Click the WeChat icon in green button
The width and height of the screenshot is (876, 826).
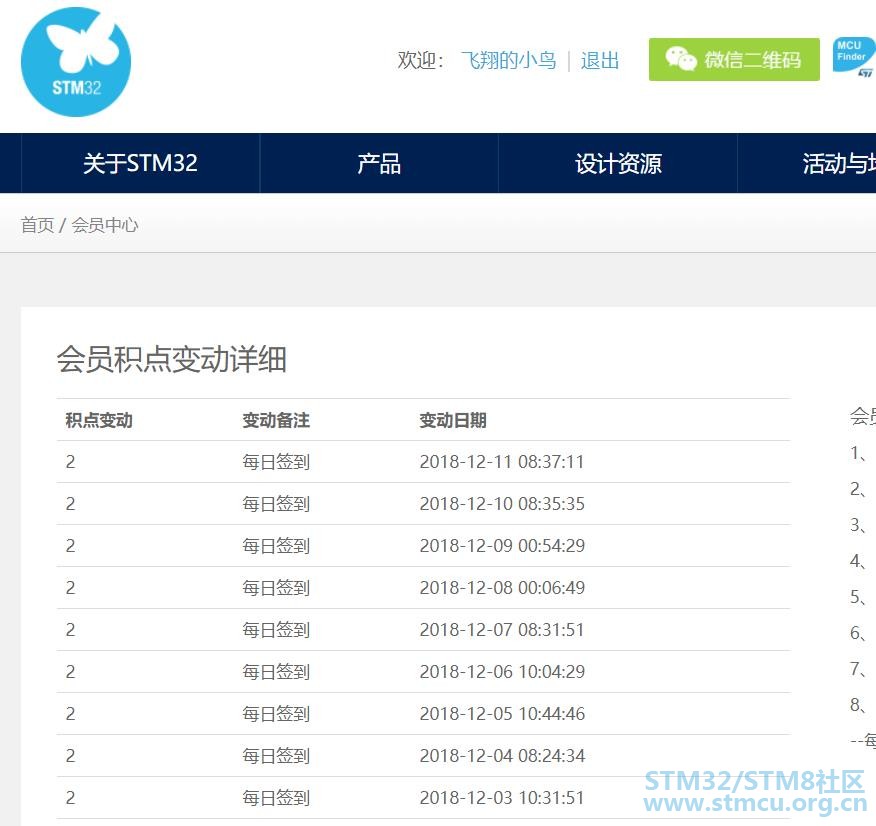(681, 59)
